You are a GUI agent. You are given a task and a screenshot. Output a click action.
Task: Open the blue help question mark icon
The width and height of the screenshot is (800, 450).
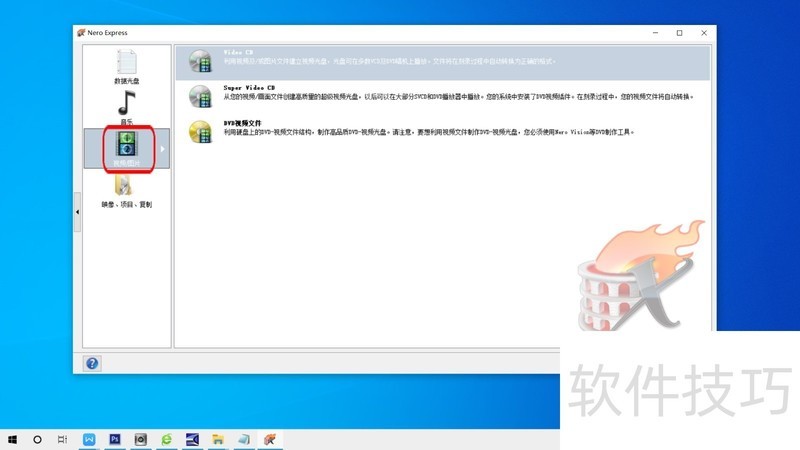(x=92, y=363)
